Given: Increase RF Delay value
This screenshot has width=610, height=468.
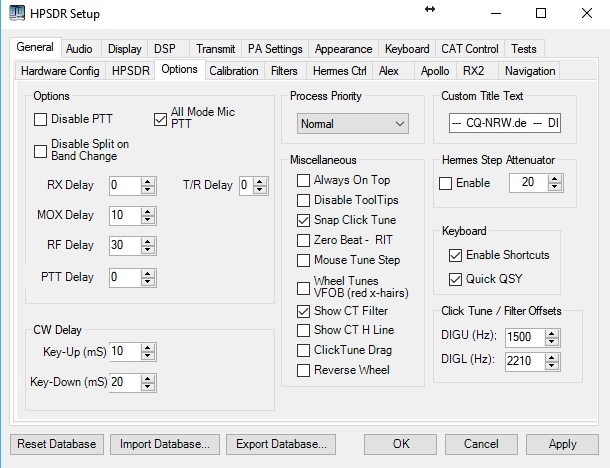Looking at the screenshot, I should [x=147, y=241].
